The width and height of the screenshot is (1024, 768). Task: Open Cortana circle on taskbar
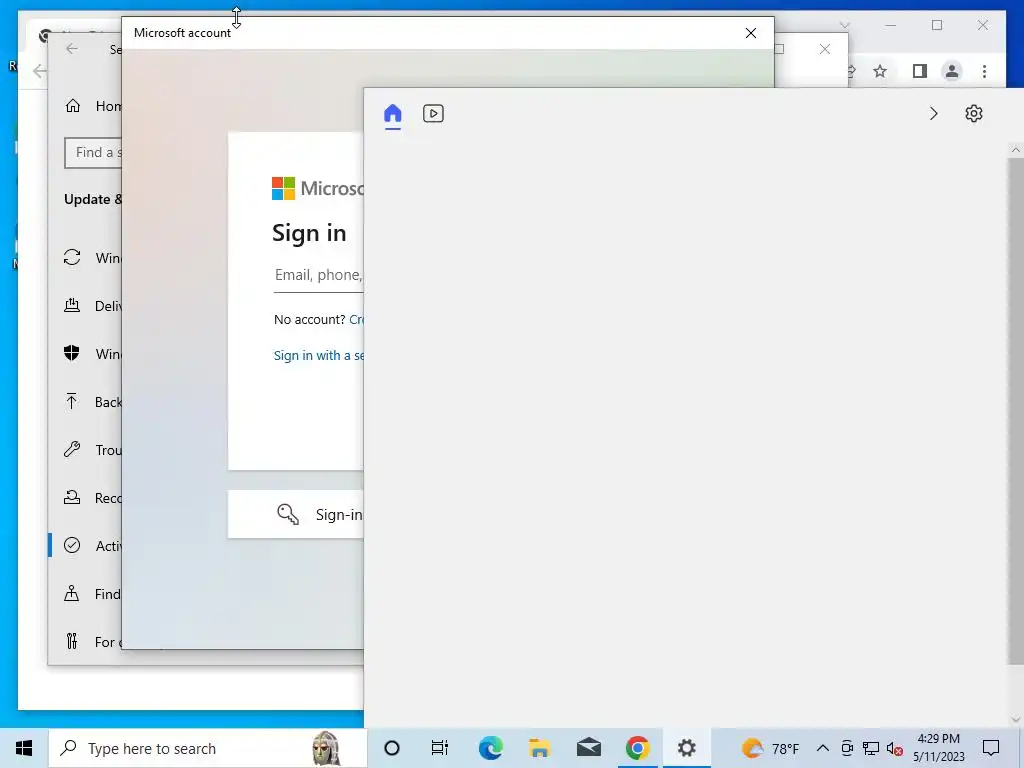(392, 748)
